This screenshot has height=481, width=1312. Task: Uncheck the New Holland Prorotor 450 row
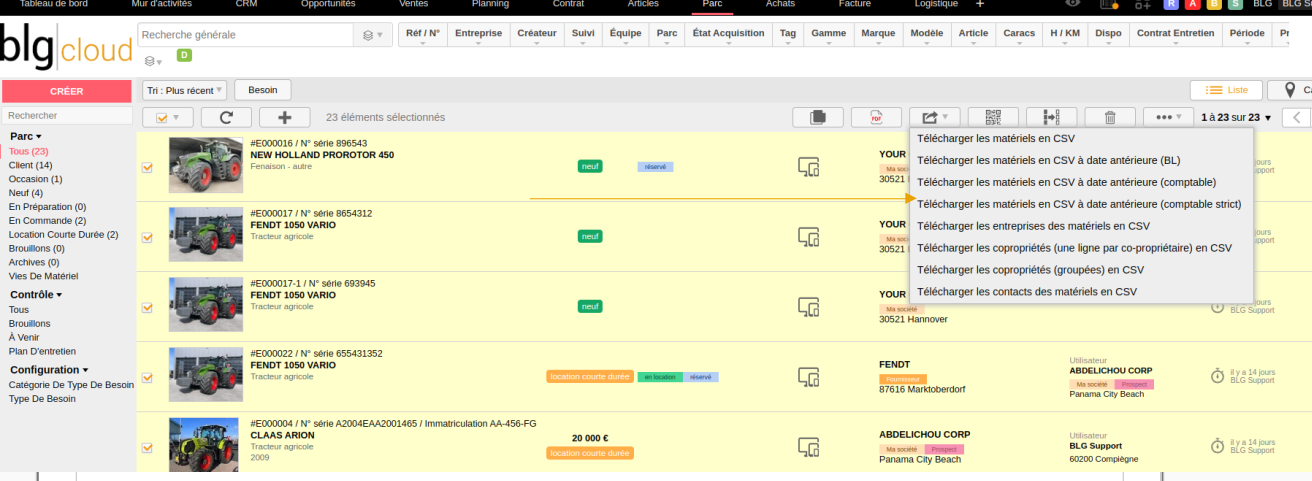[148, 167]
